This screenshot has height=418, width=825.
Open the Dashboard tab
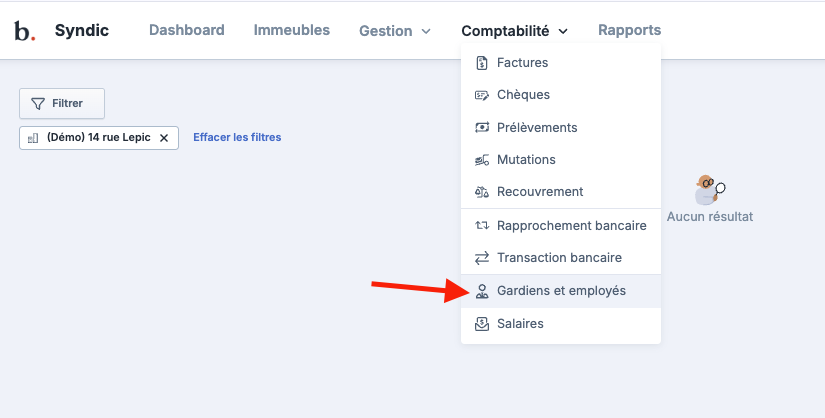[187, 30]
